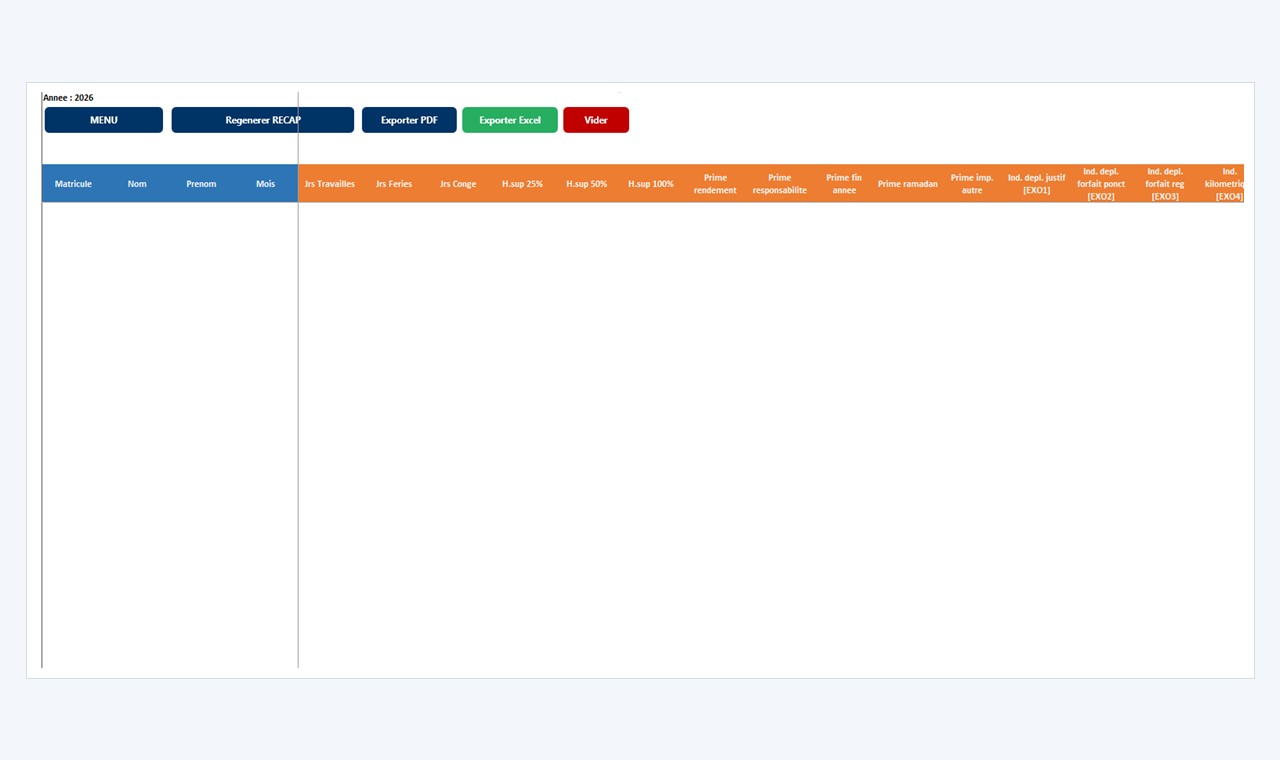Select the Jrs Feries column header
Screen dimensions: 1280x760
point(394,184)
